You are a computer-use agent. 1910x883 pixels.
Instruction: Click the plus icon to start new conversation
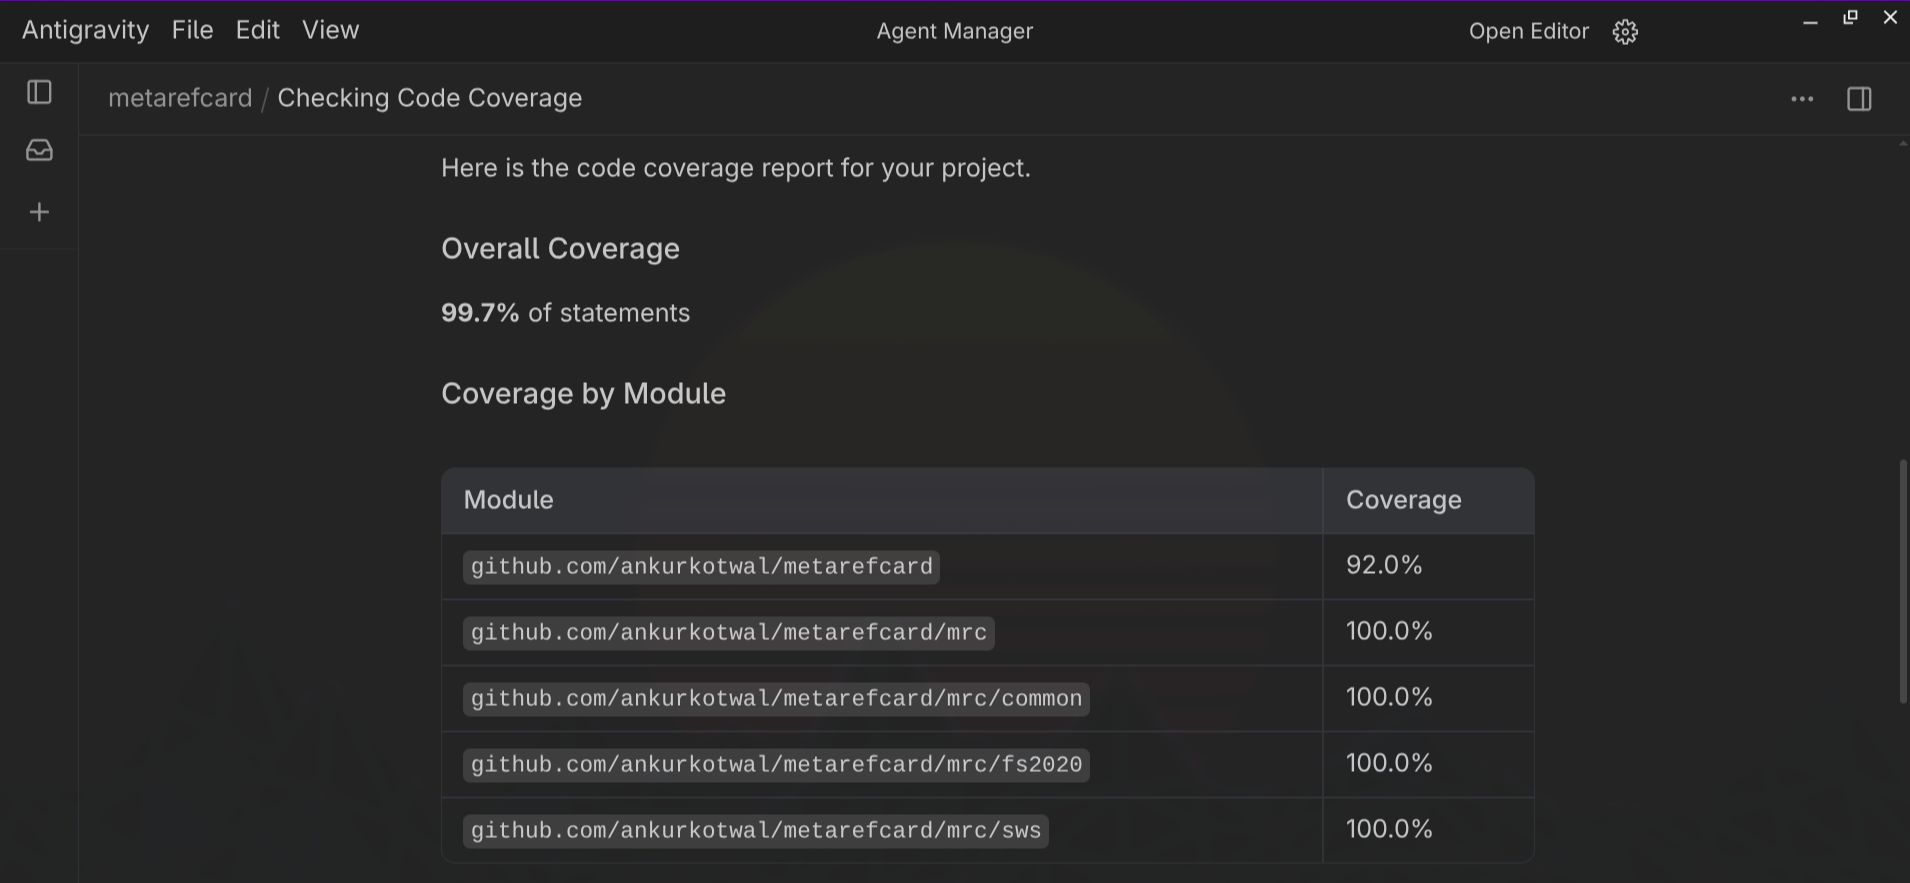point(39,212)
